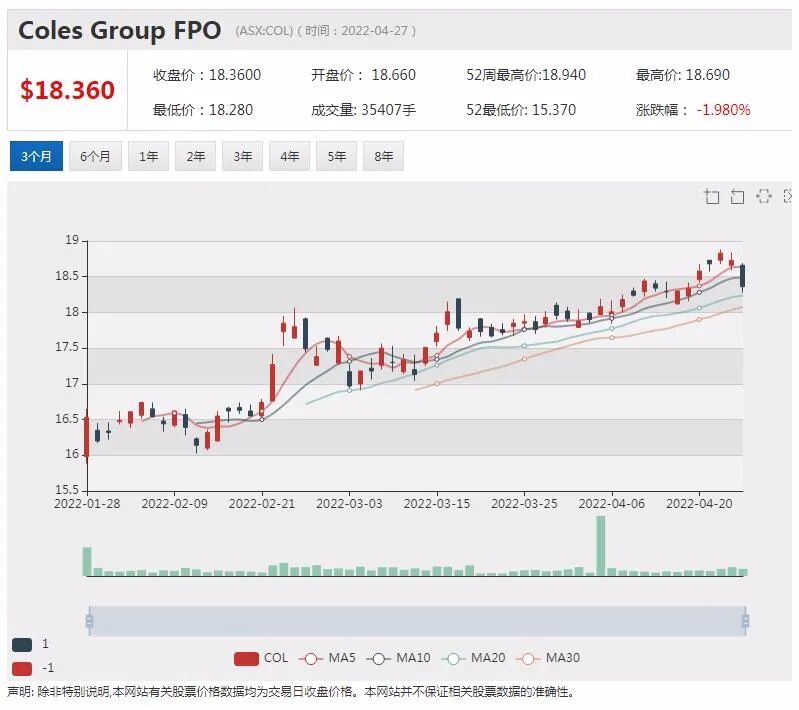This screenshot has width=799, height=710.
Task: Switch chart to 1年 range
Action: point(148,156)
